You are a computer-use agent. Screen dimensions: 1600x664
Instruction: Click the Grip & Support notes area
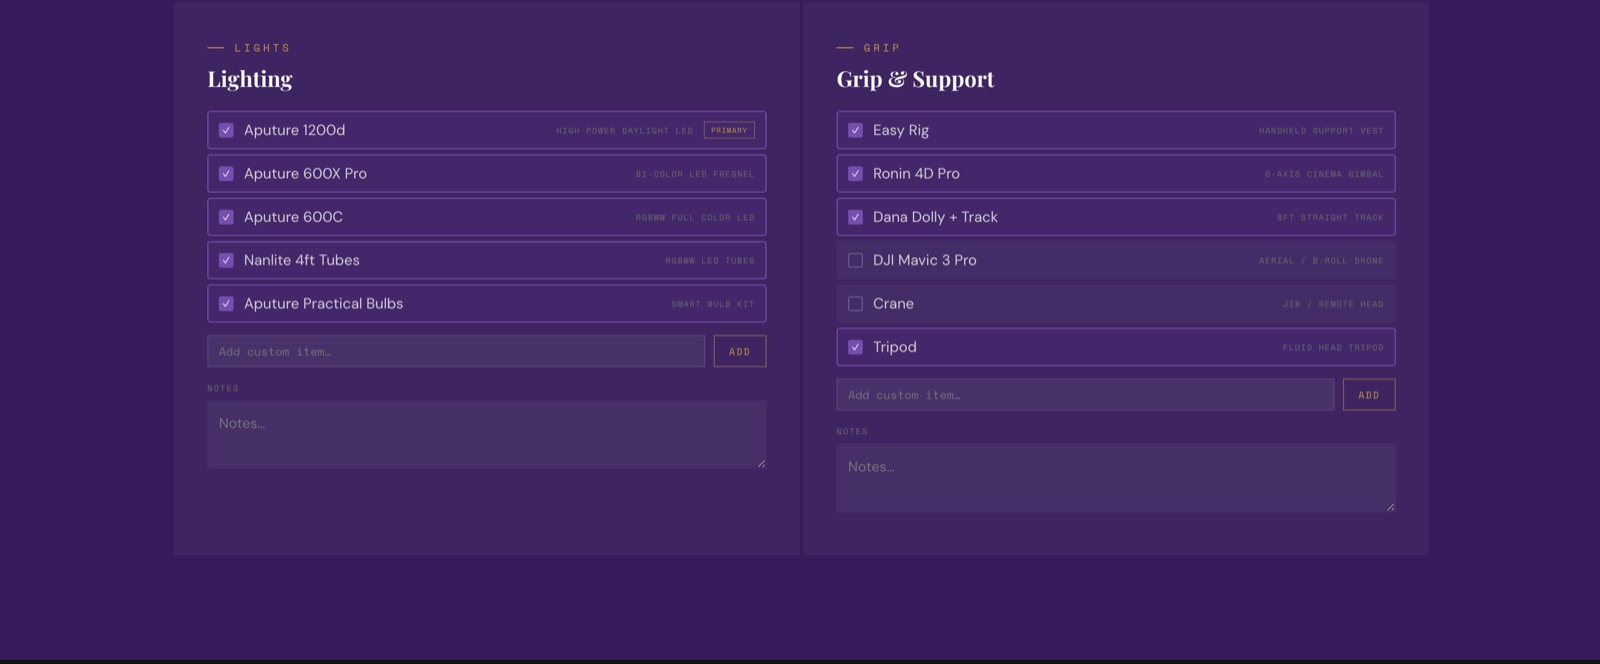[x=1115, y=478]
